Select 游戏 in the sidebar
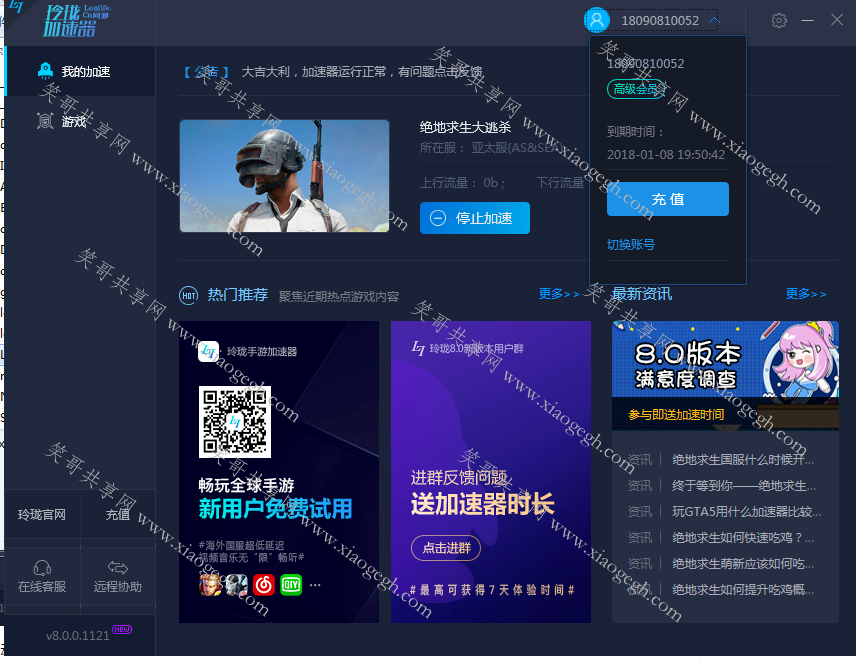The width and height of the screenshot is (856, 658). tap(80, 121)
